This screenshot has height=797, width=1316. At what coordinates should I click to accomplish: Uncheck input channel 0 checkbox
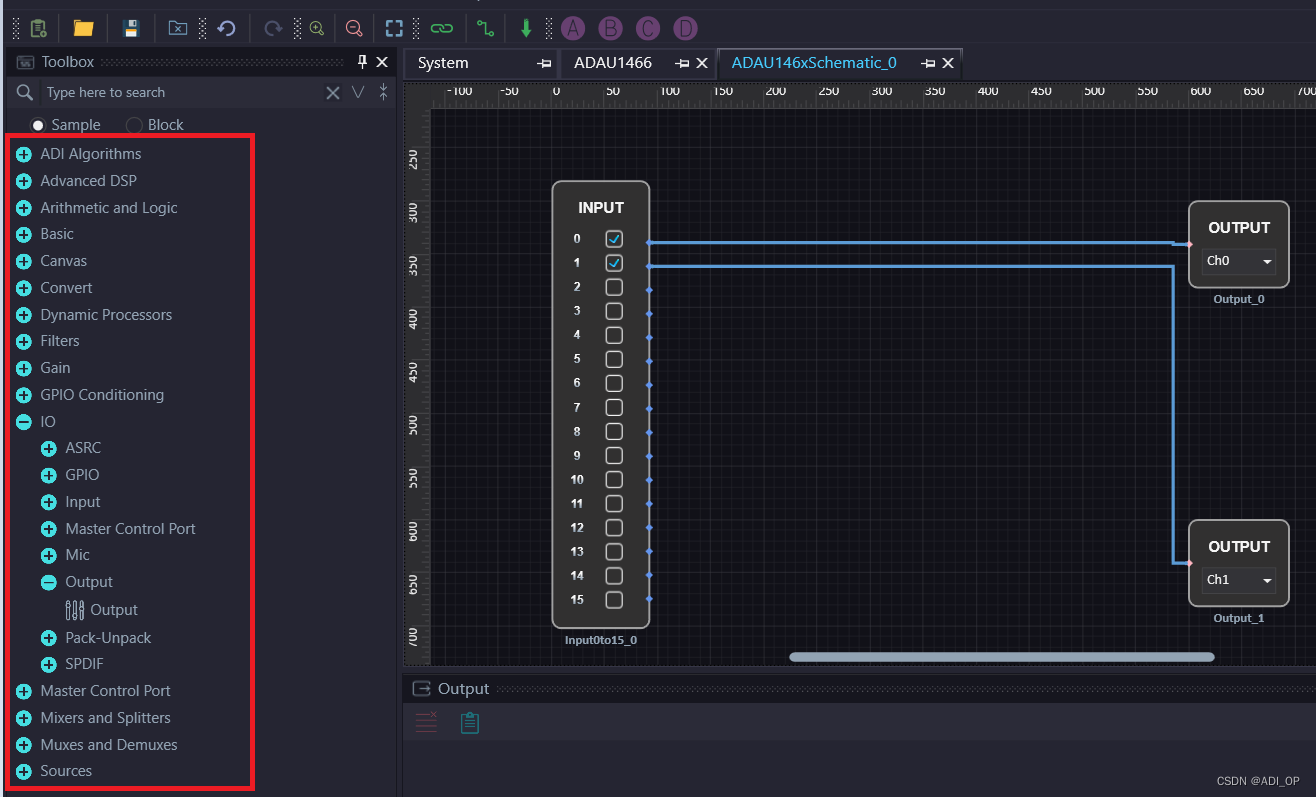[x=614, y=239]
